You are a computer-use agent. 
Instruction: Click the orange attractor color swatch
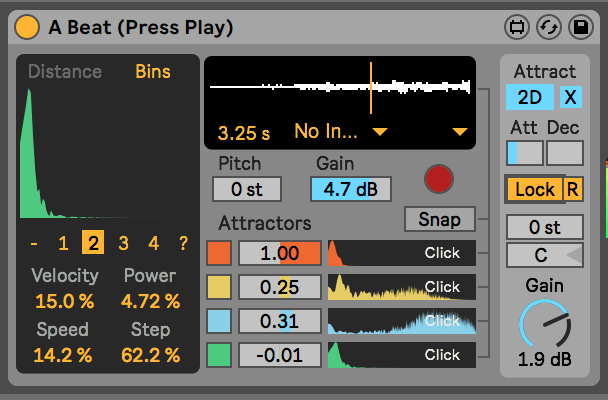(x=220, y=254)
